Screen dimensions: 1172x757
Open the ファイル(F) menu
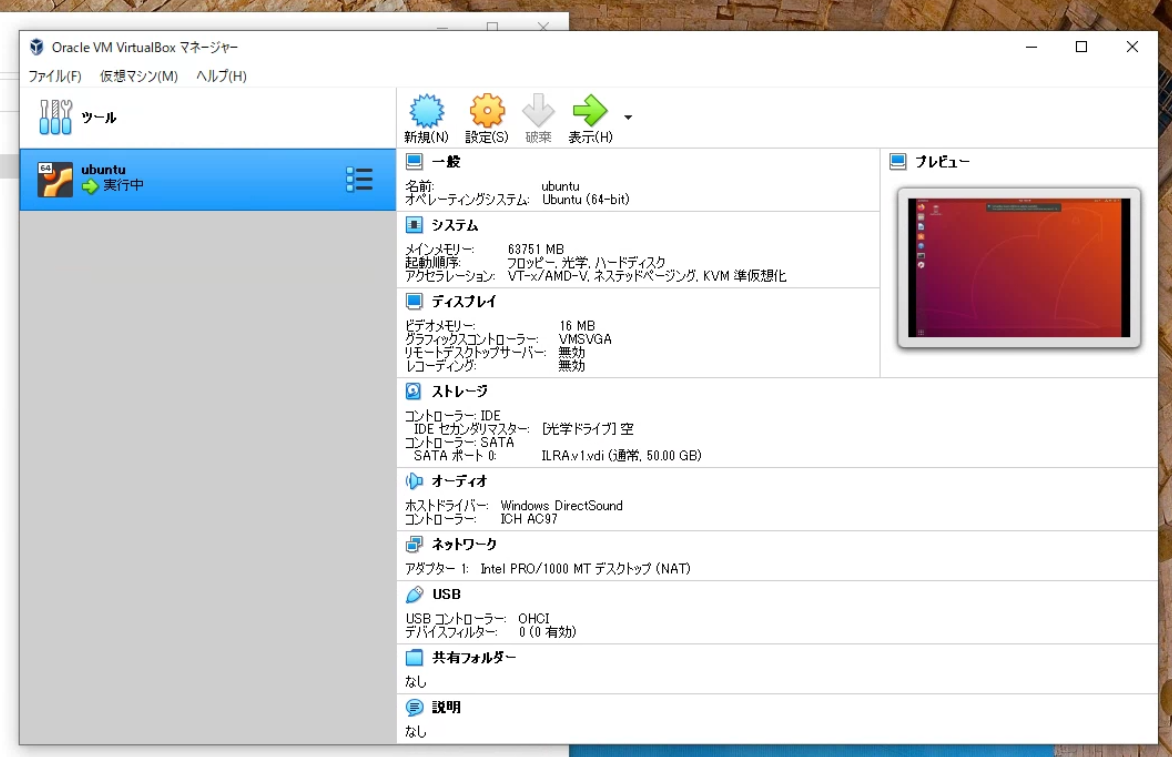click(55, 76)
